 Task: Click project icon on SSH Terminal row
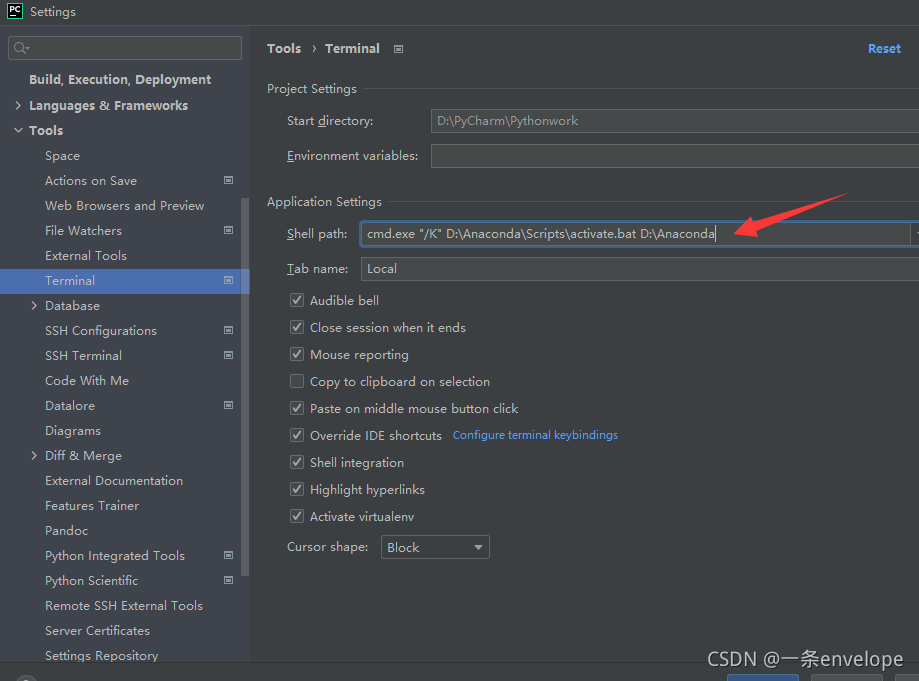(x=229, y=355)
